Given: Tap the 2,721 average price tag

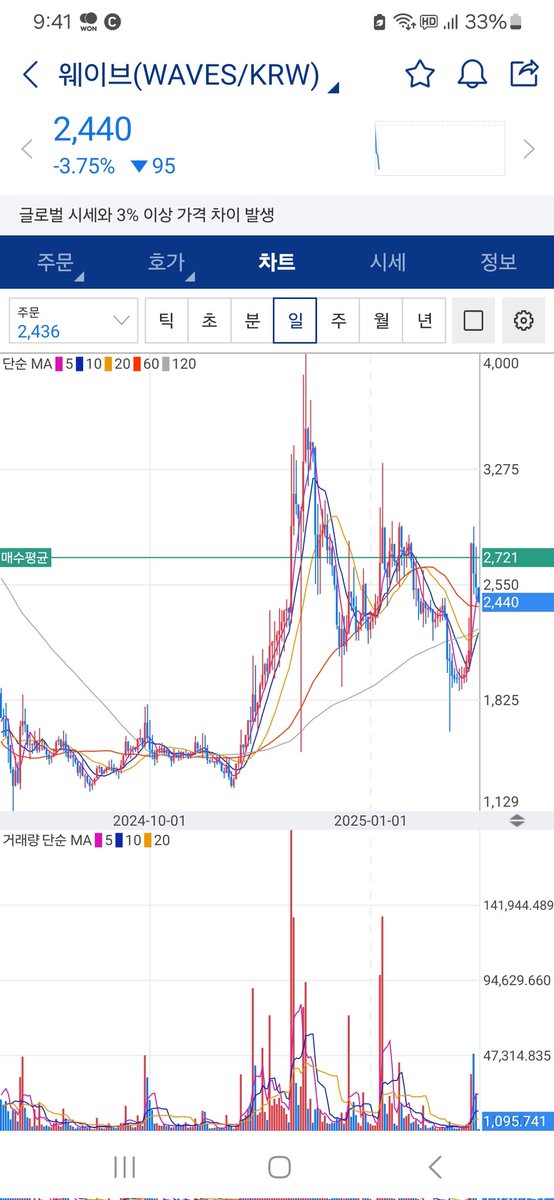Looking at the screenshot, I should click(x=515, y=558).
